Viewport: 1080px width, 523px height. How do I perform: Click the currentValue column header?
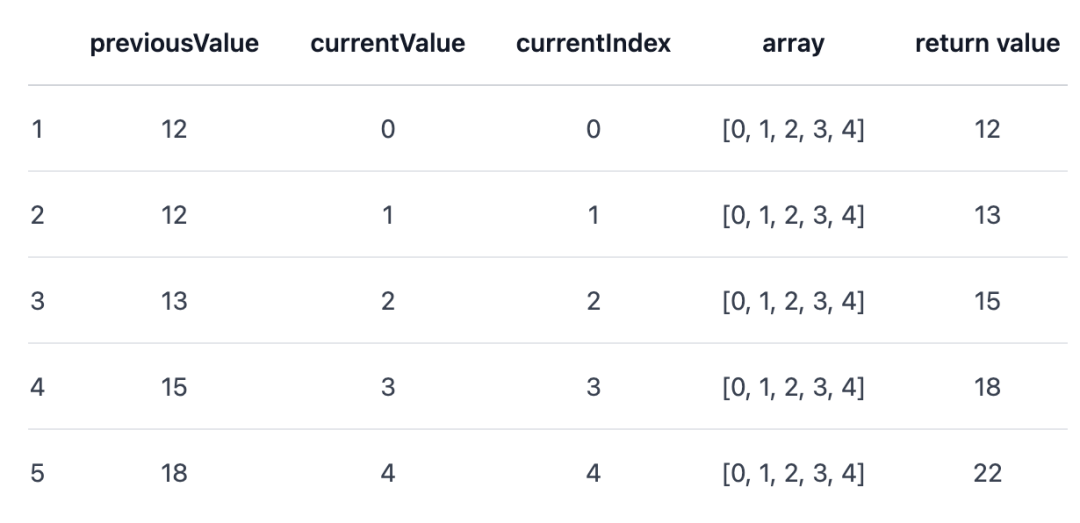pos(387,45)
